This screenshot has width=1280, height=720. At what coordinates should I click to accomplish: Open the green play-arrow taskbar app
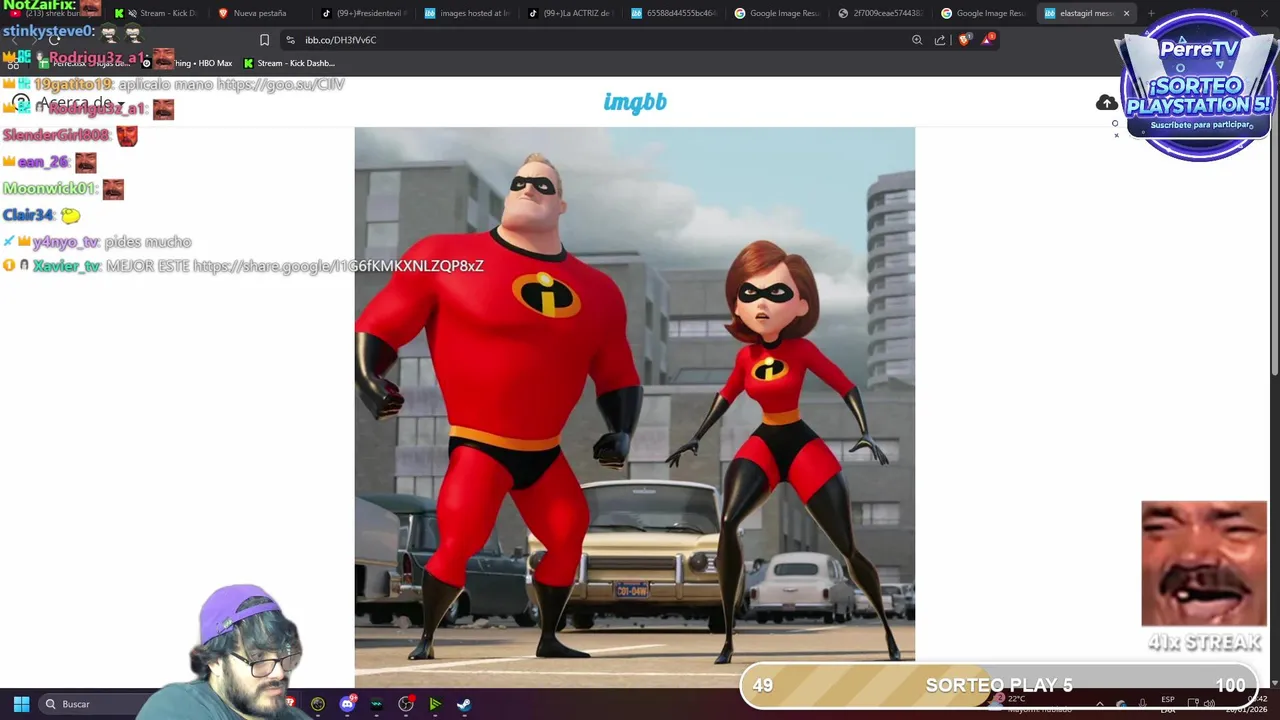pos(435,704)
